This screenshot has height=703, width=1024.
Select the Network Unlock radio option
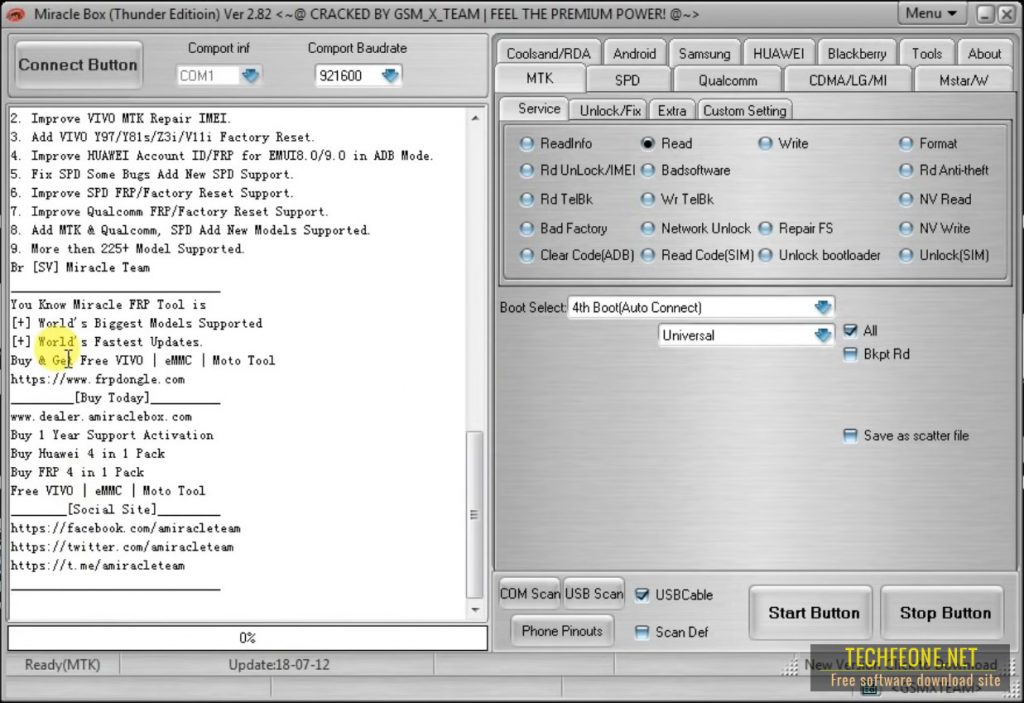point(647,229)
